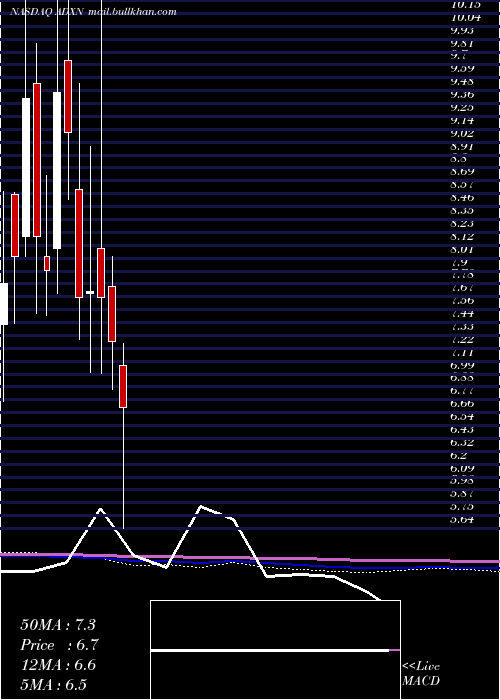This screenshot has width=500, height=700.
Task: Click the 6.66 price axis label
Action: 462,404
